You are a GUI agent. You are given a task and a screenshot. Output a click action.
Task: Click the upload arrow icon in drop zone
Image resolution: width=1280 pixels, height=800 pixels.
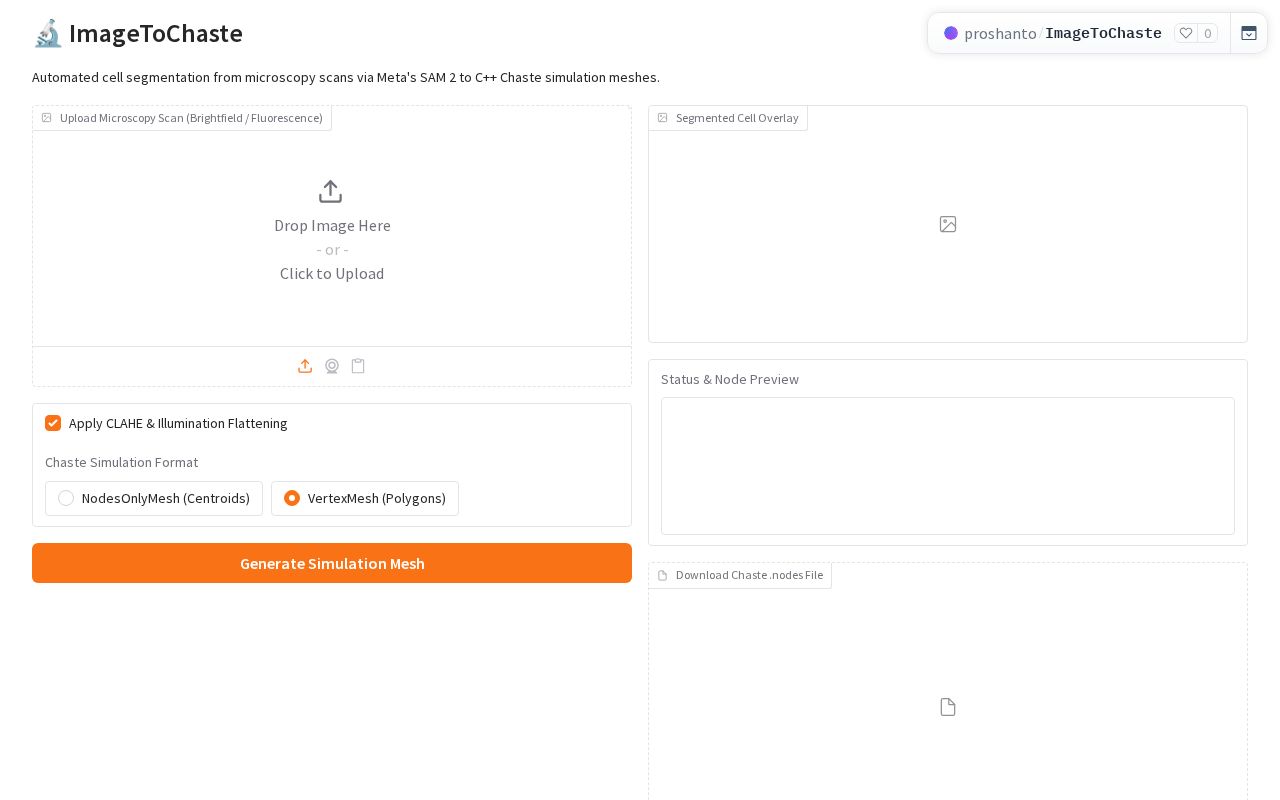[330, 191]
